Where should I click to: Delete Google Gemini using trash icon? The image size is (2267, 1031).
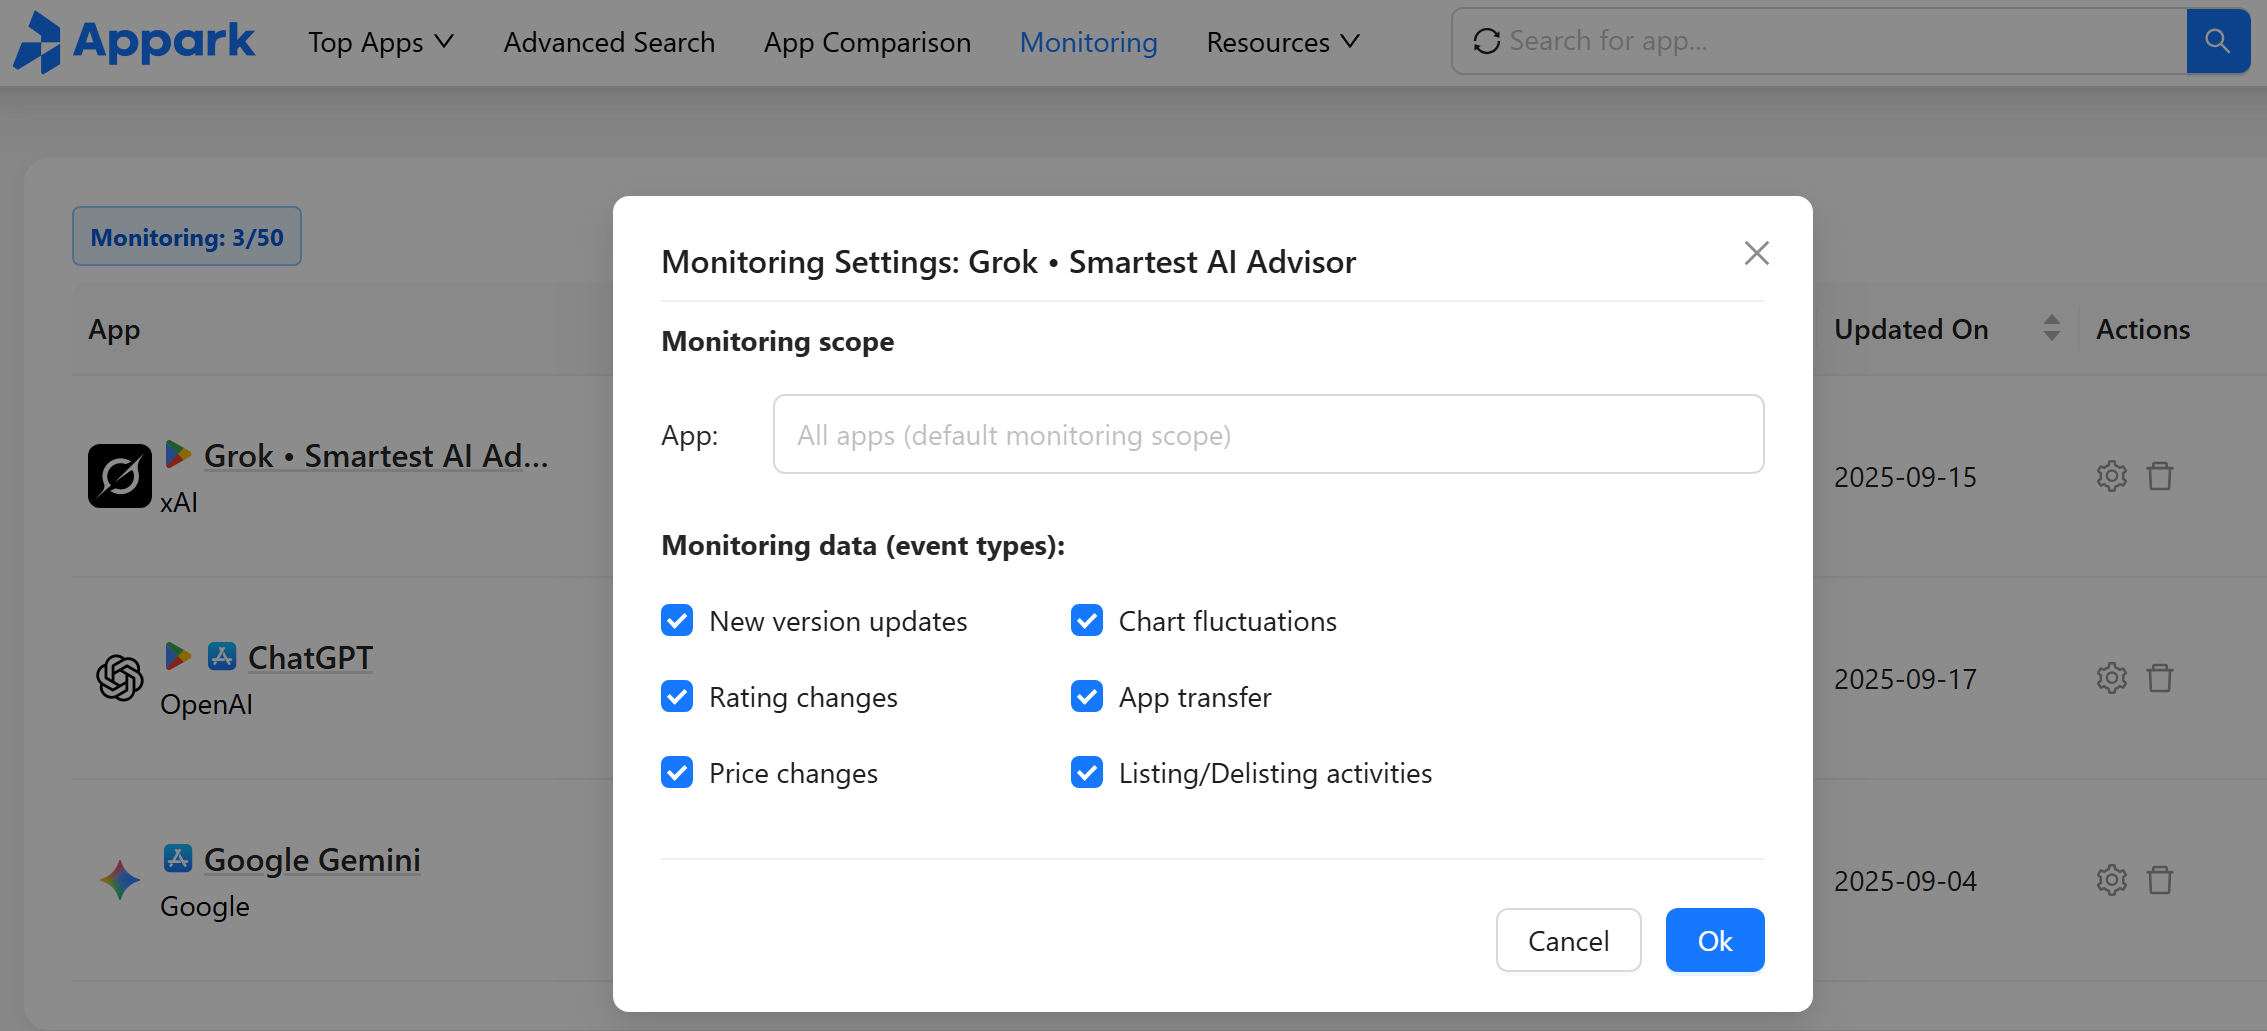coord(2160,880)
